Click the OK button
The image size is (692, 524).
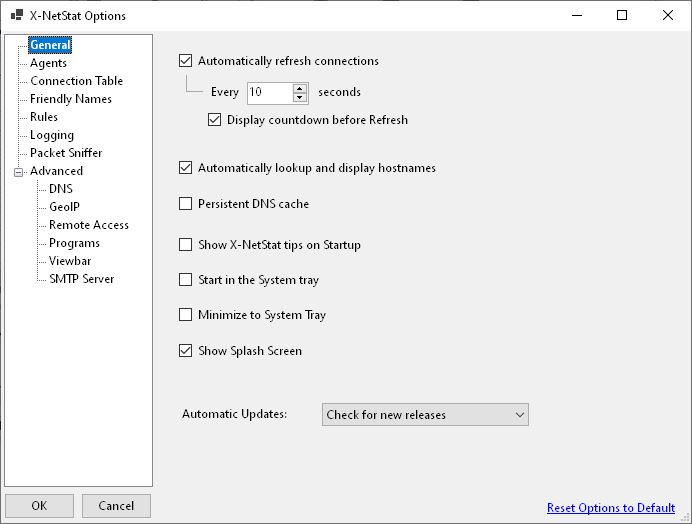[x=39, y=505]
